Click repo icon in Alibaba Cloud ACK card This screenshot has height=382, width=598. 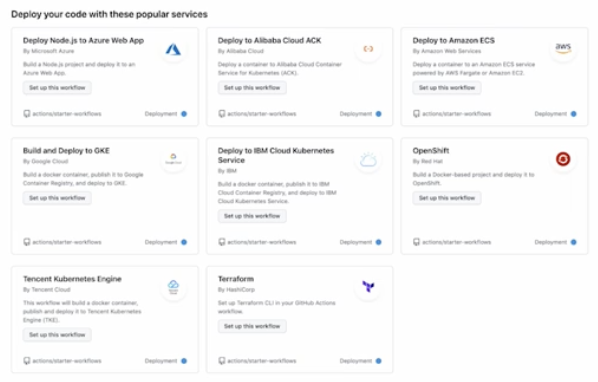[x=222, y=114]
